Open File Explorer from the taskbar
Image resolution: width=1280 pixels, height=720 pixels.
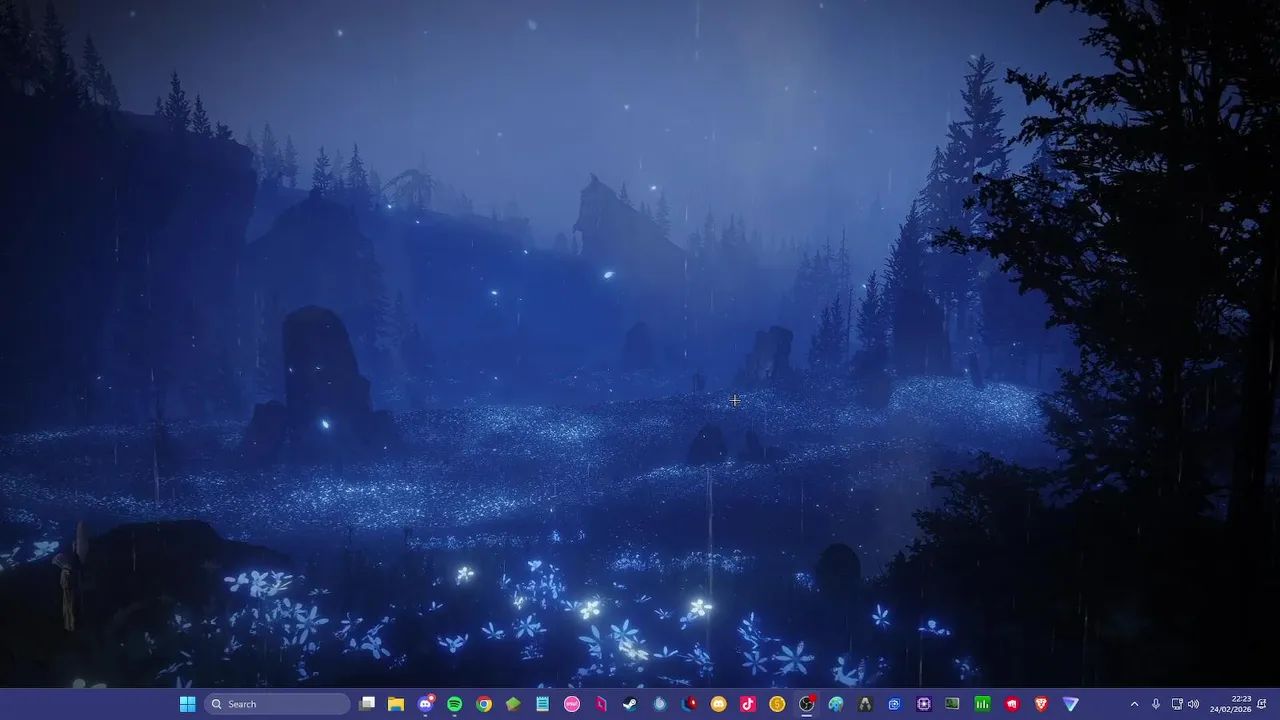coord(396,704)
